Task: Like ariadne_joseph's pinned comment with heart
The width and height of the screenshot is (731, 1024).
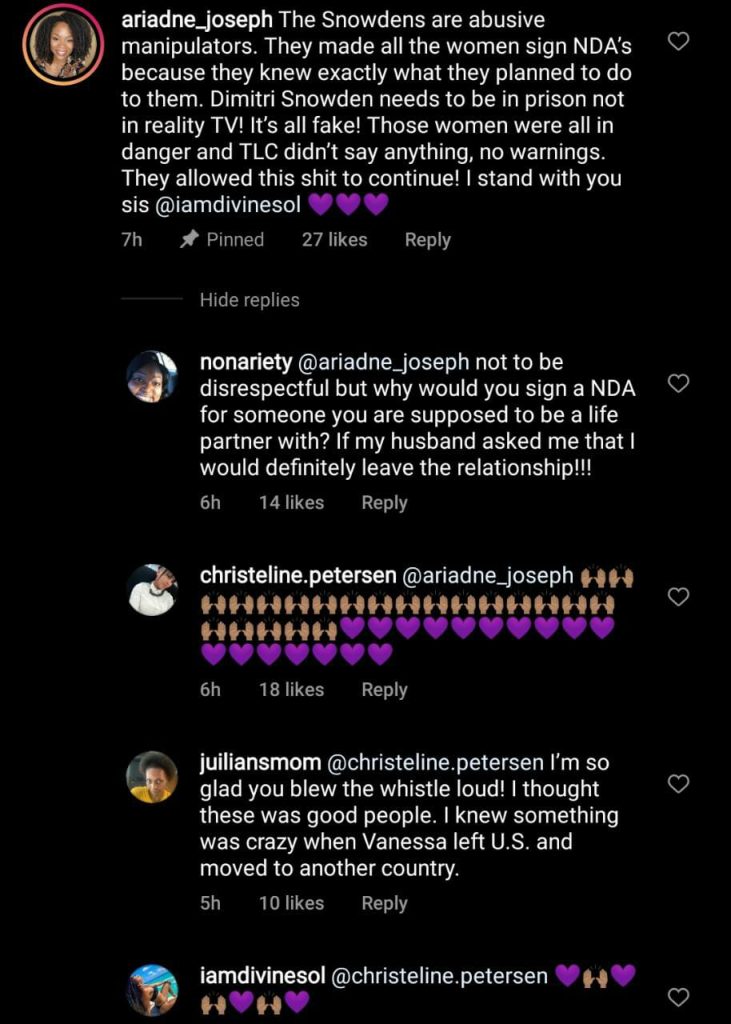Action: (679, 42)
